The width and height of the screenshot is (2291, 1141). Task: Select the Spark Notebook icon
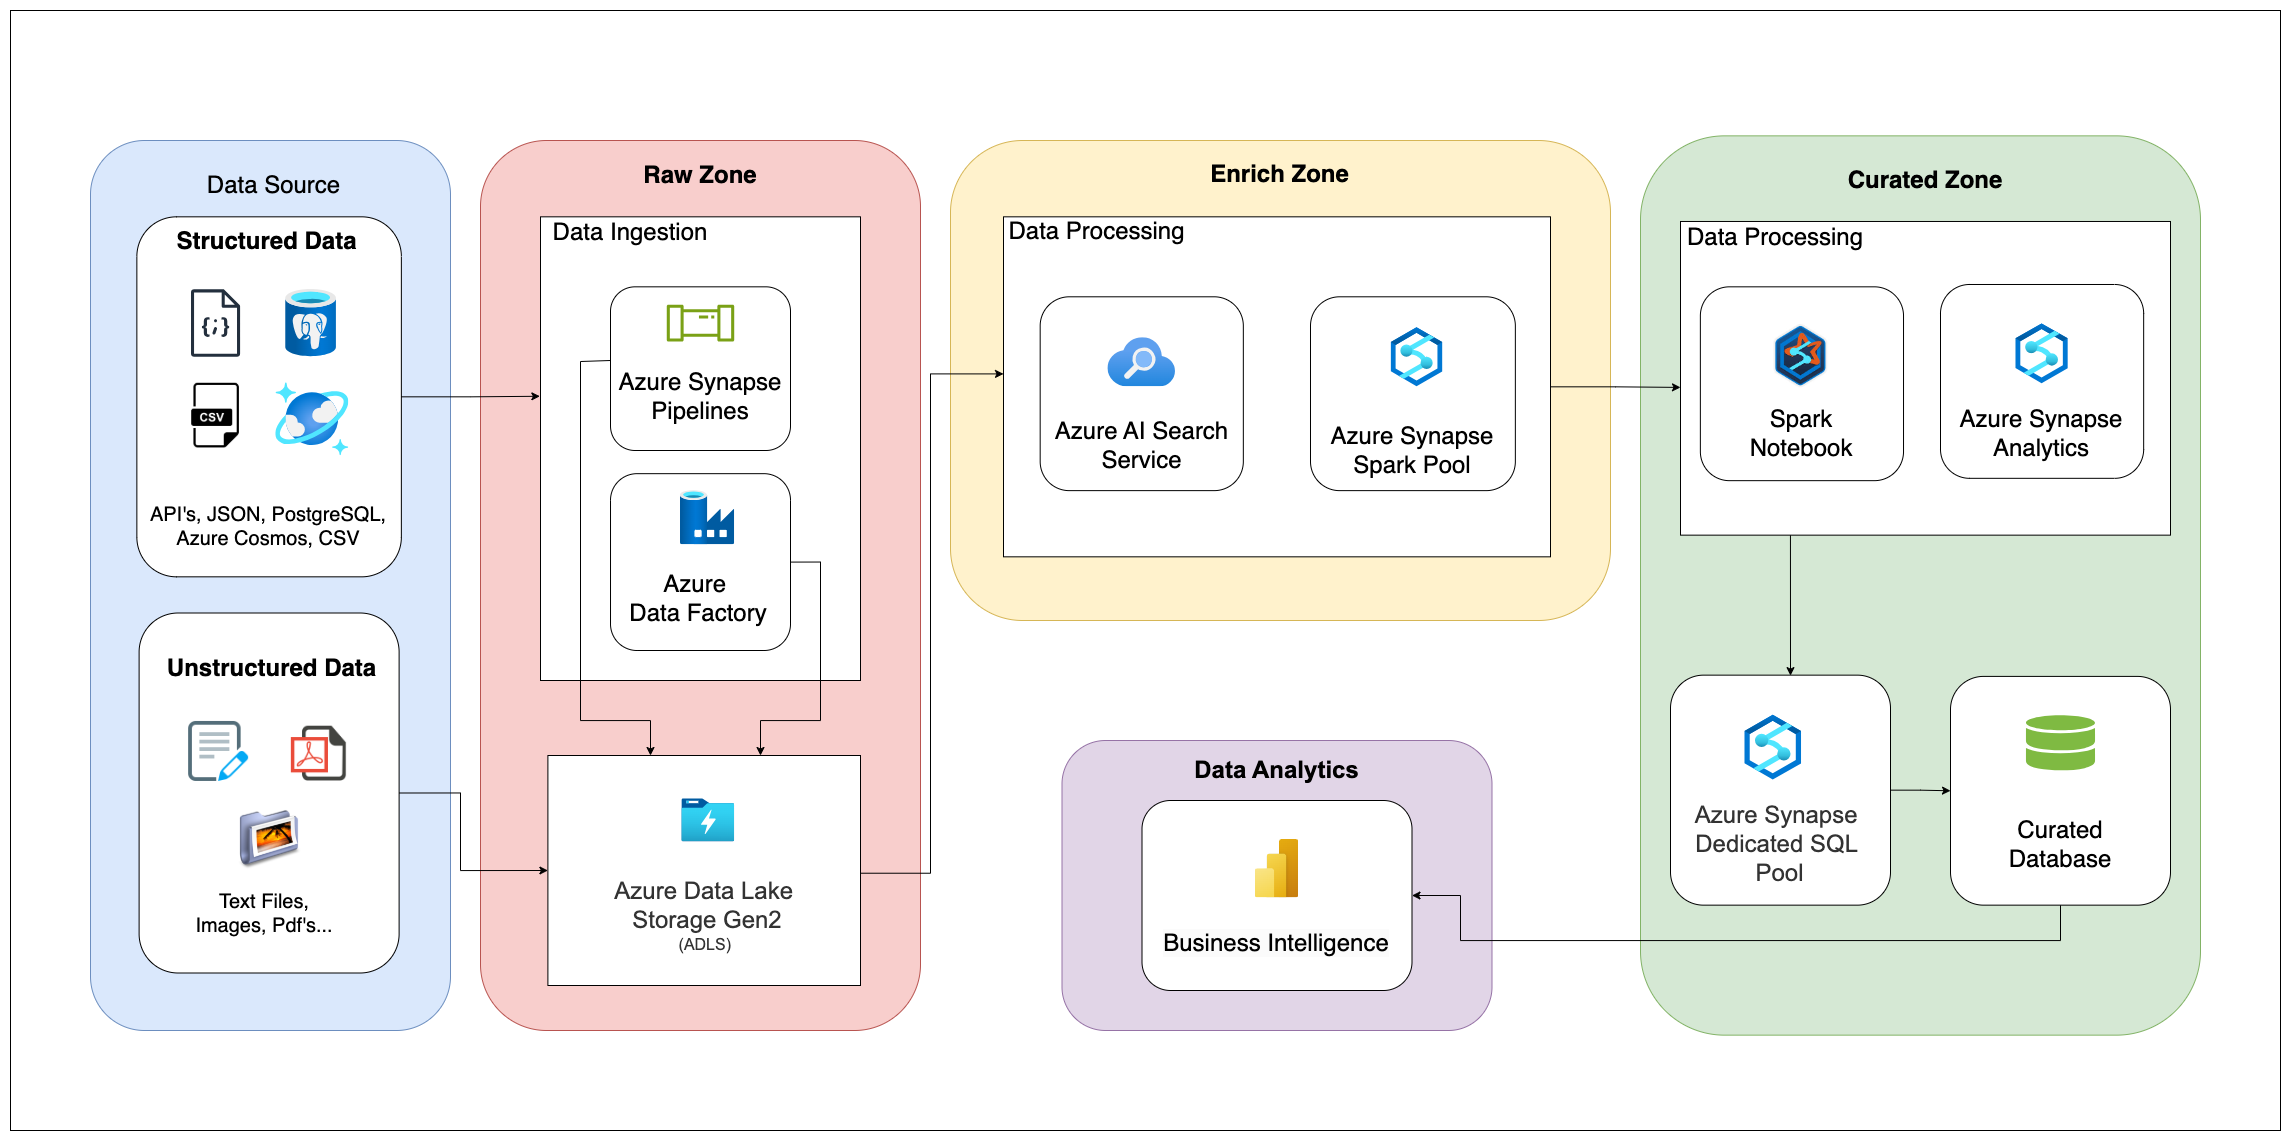tap(1799, 354)
